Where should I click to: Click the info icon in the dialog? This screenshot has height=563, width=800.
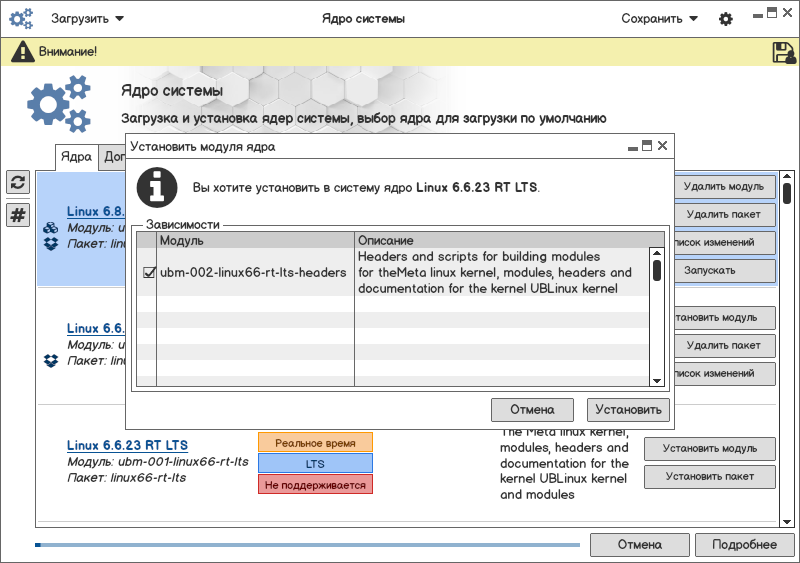(157, 187)
